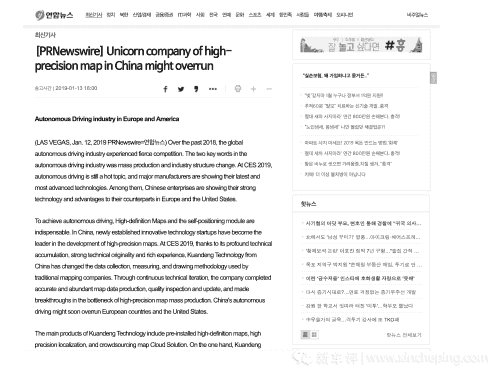Share the article on Twitter
Screen dimensions: 493x368
pos(181,89)
